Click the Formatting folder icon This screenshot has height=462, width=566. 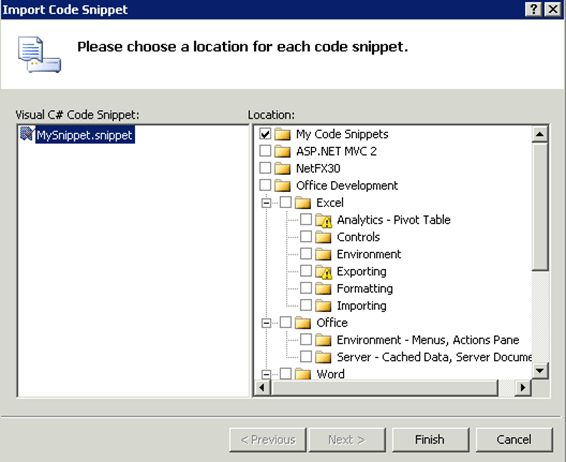[323, 289]
